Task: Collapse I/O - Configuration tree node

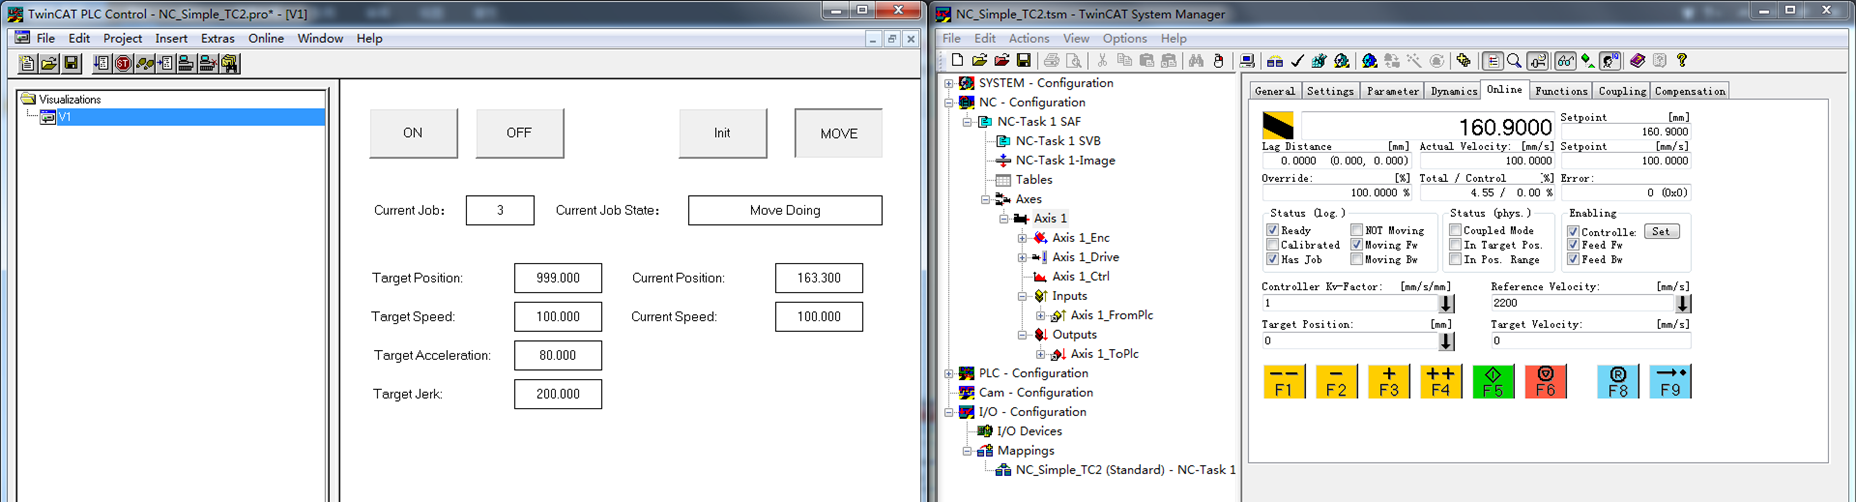Action: click(949, 412)
